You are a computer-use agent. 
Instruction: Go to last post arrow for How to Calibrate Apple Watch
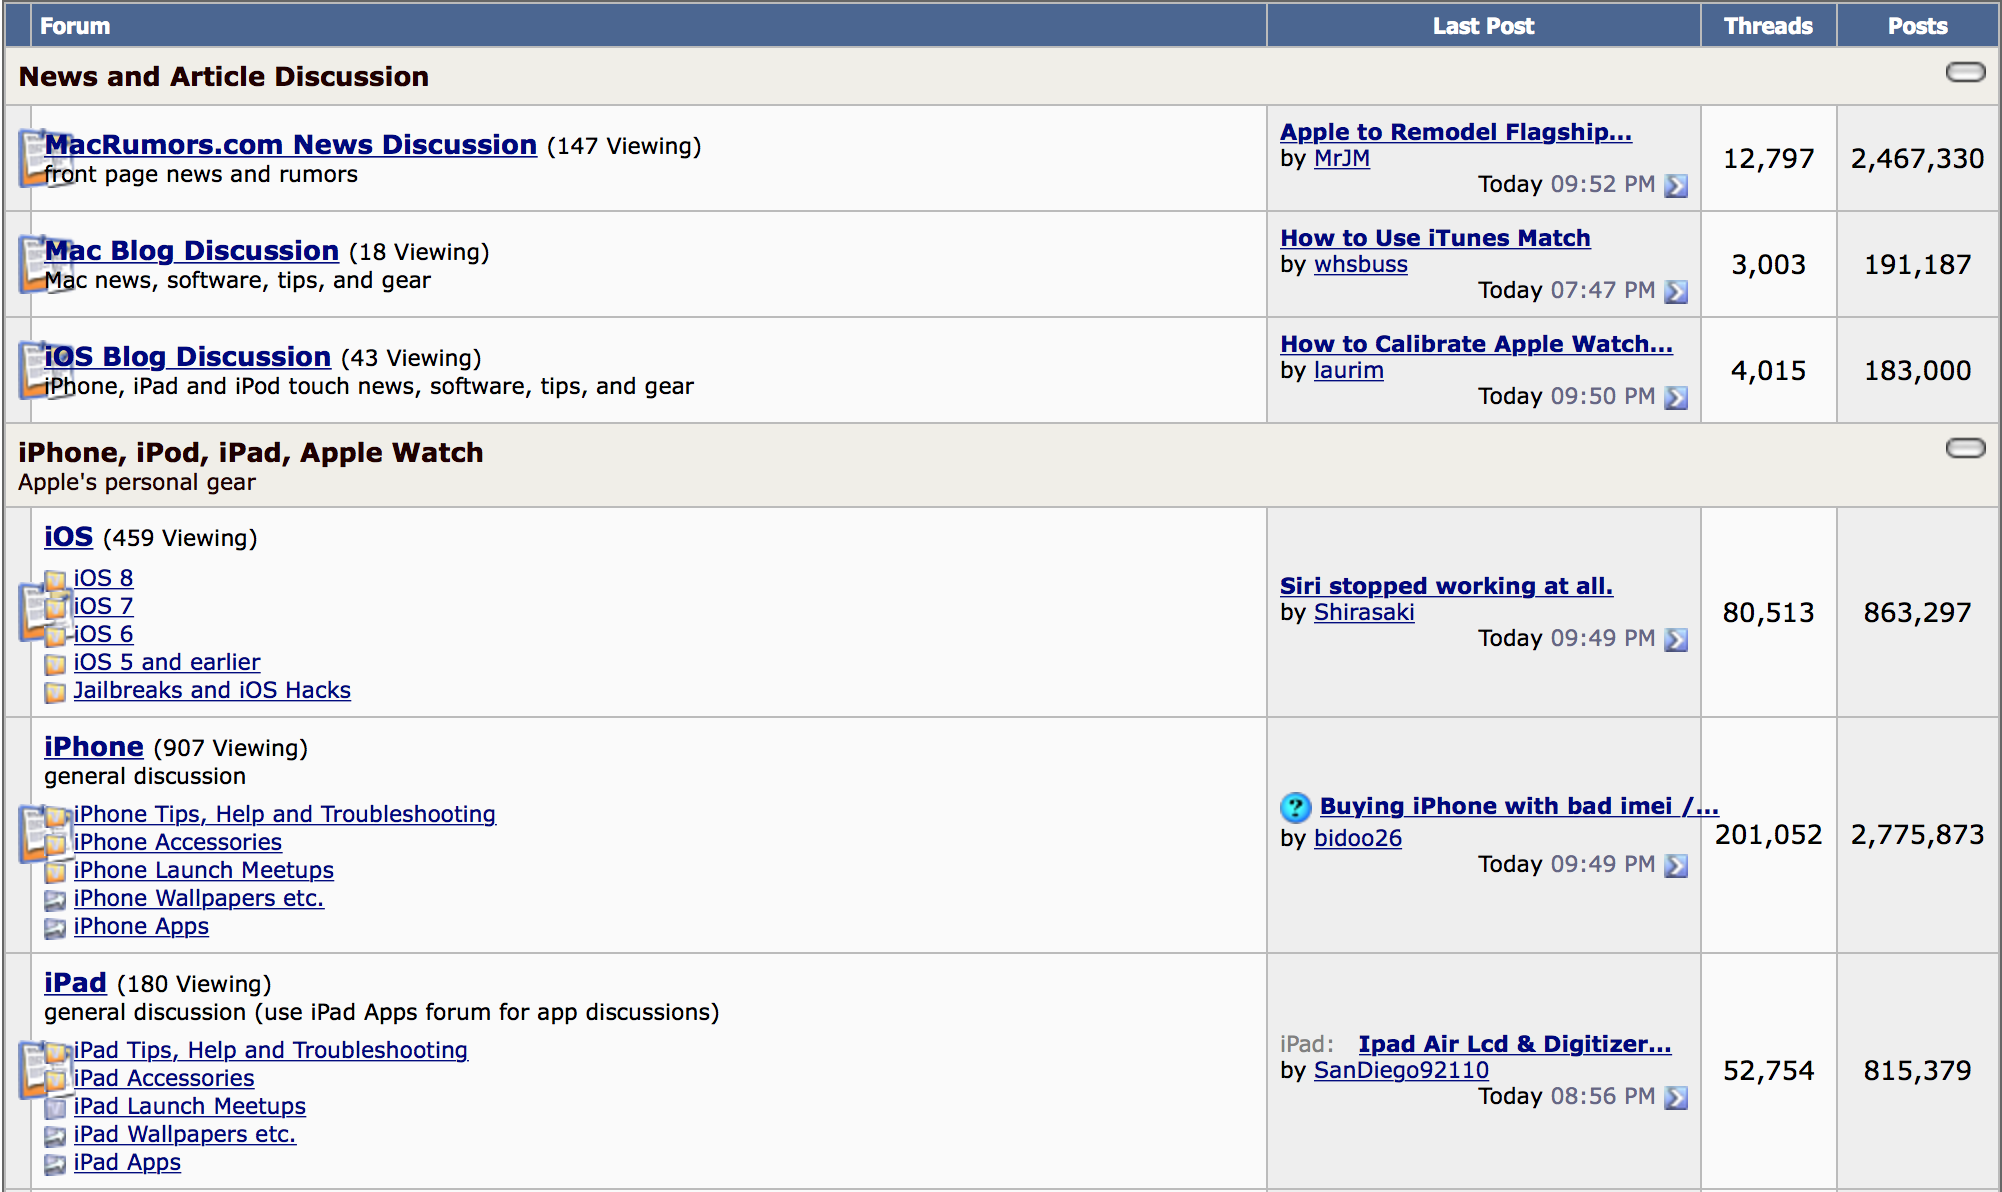[1676, 398]
